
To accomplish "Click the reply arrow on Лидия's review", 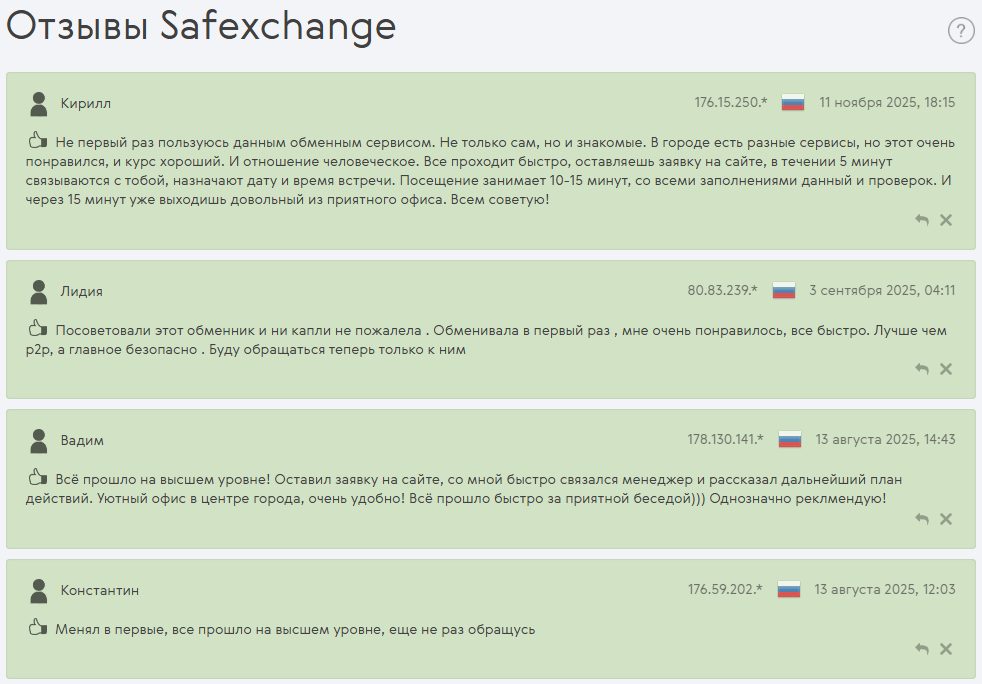I will click(x=921, y=368).
